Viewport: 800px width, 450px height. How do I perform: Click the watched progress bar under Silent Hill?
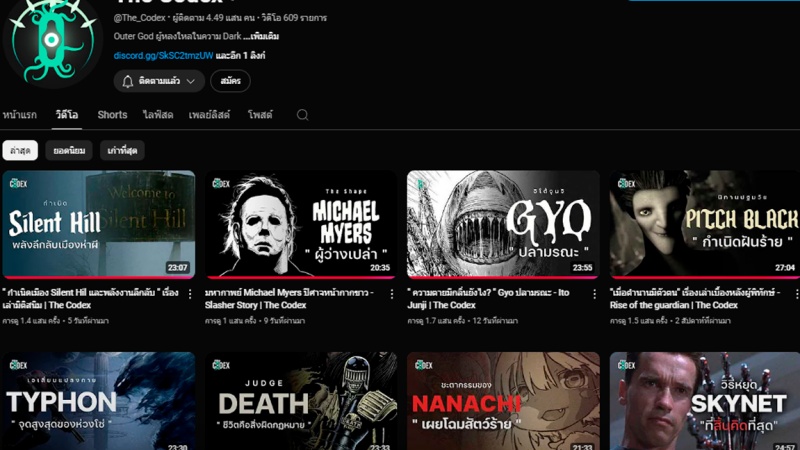coord(98,278)
